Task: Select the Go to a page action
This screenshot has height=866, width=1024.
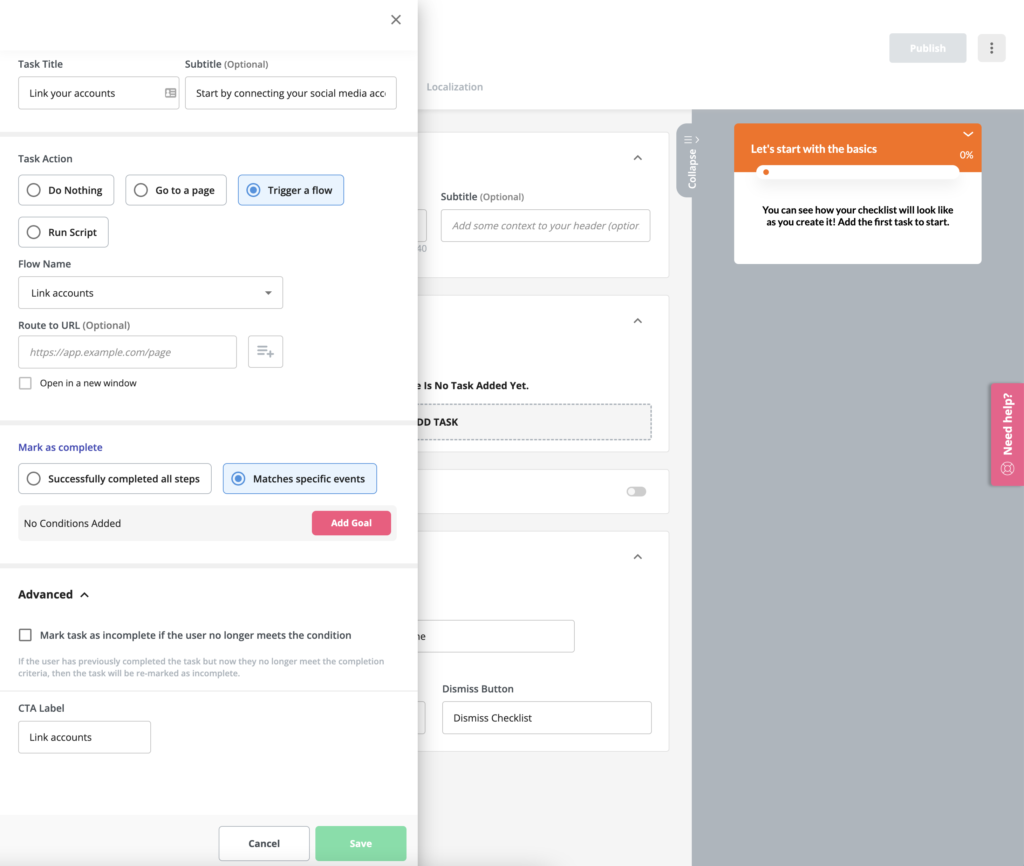Action: 176,190
